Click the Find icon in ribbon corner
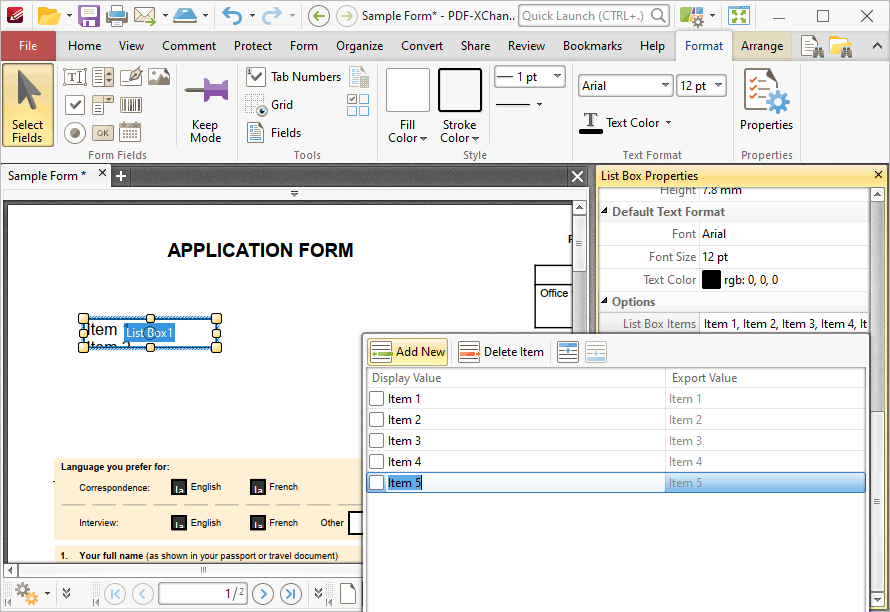The image size is (890, 612). click(812, 47)
